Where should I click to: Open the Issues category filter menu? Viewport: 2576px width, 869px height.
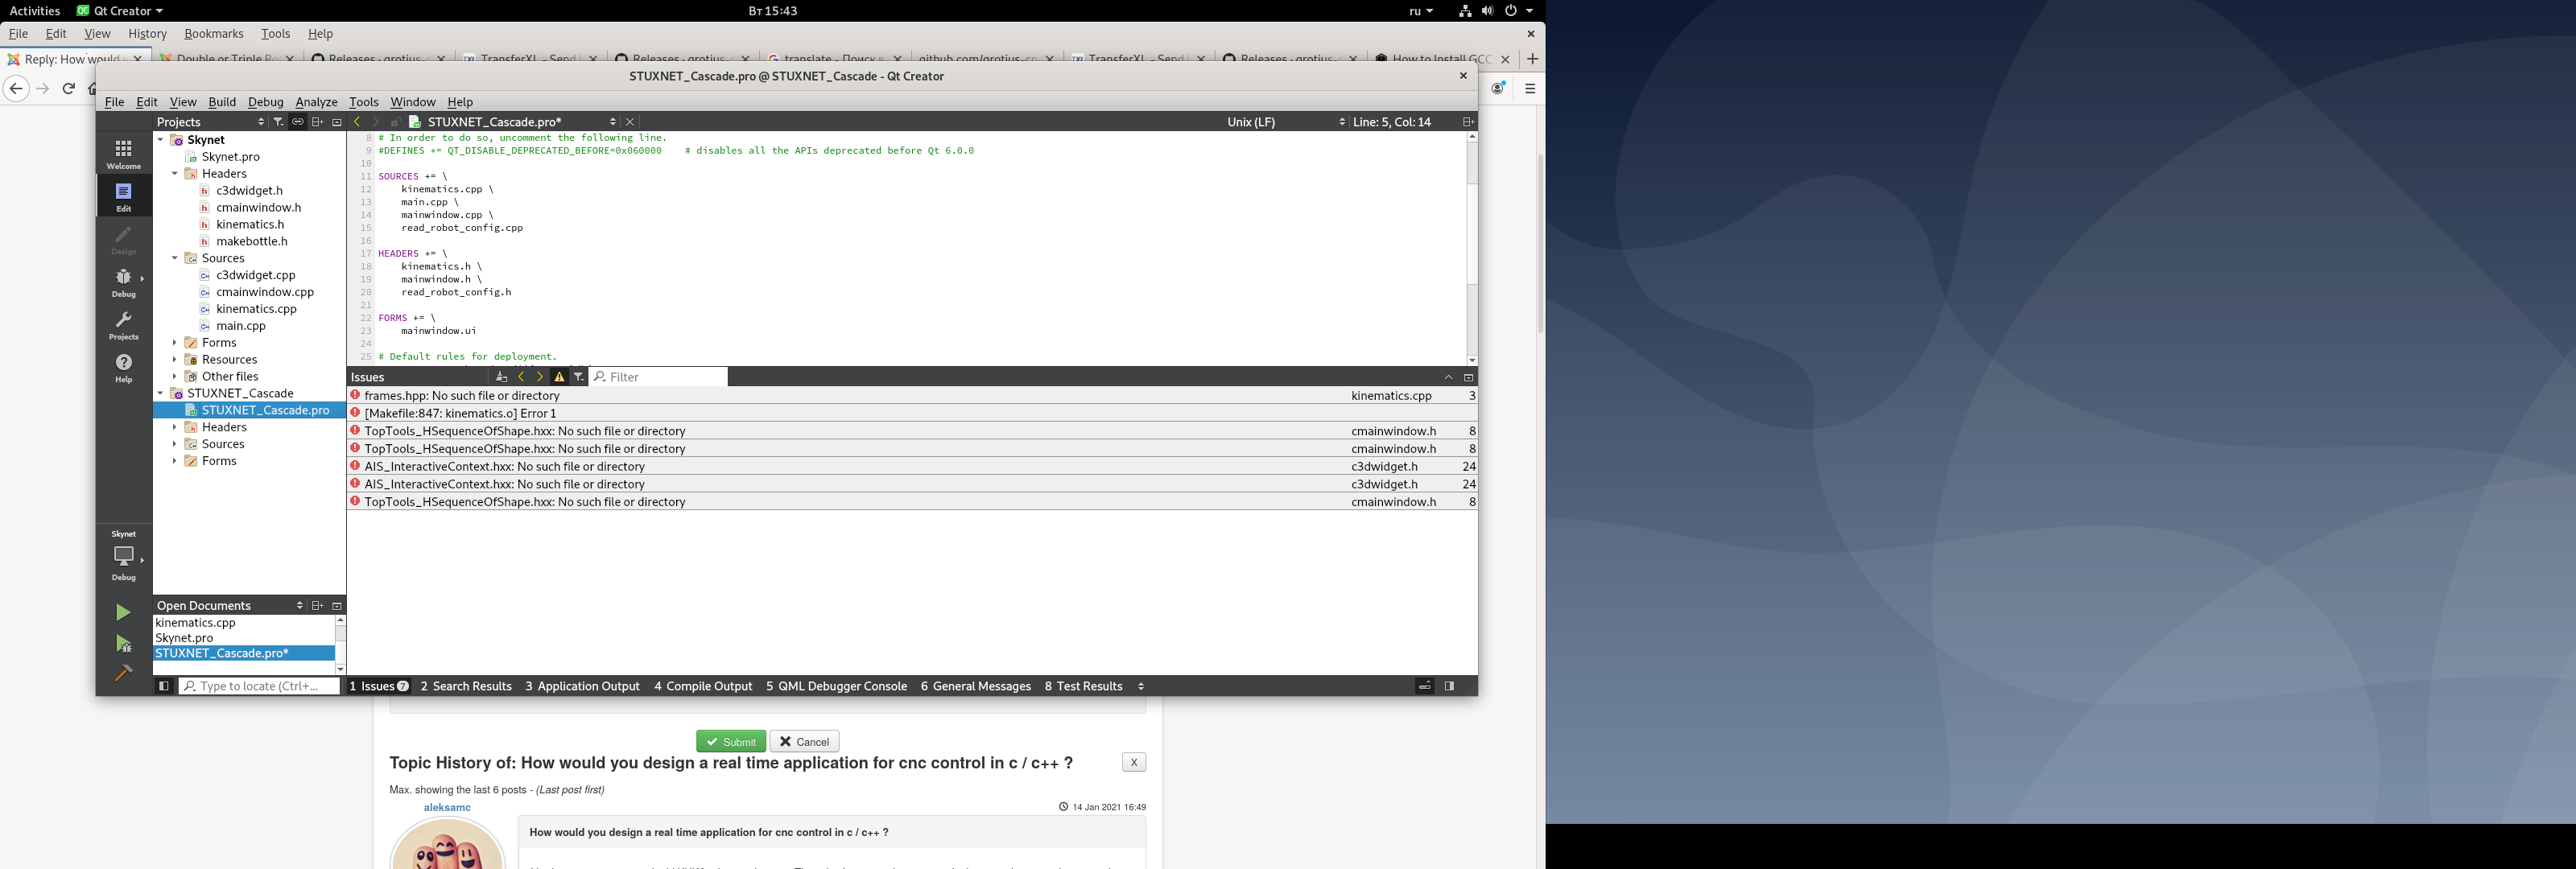click(x=578, y=377)
